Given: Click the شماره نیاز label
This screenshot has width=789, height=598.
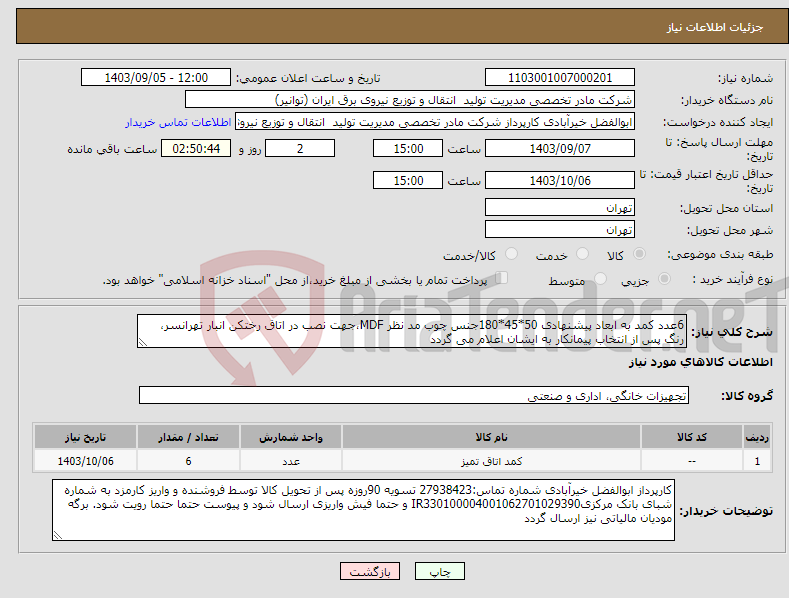Looking at the screenshot, I should 745,79.
